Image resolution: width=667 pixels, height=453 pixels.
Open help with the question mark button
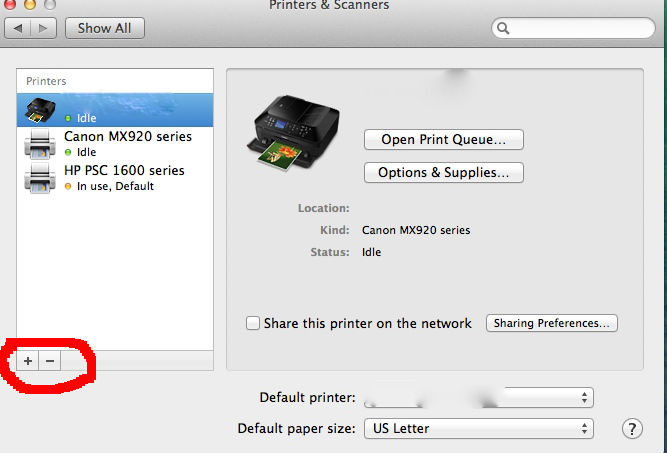pyautogui.click(x=631, y=429)
